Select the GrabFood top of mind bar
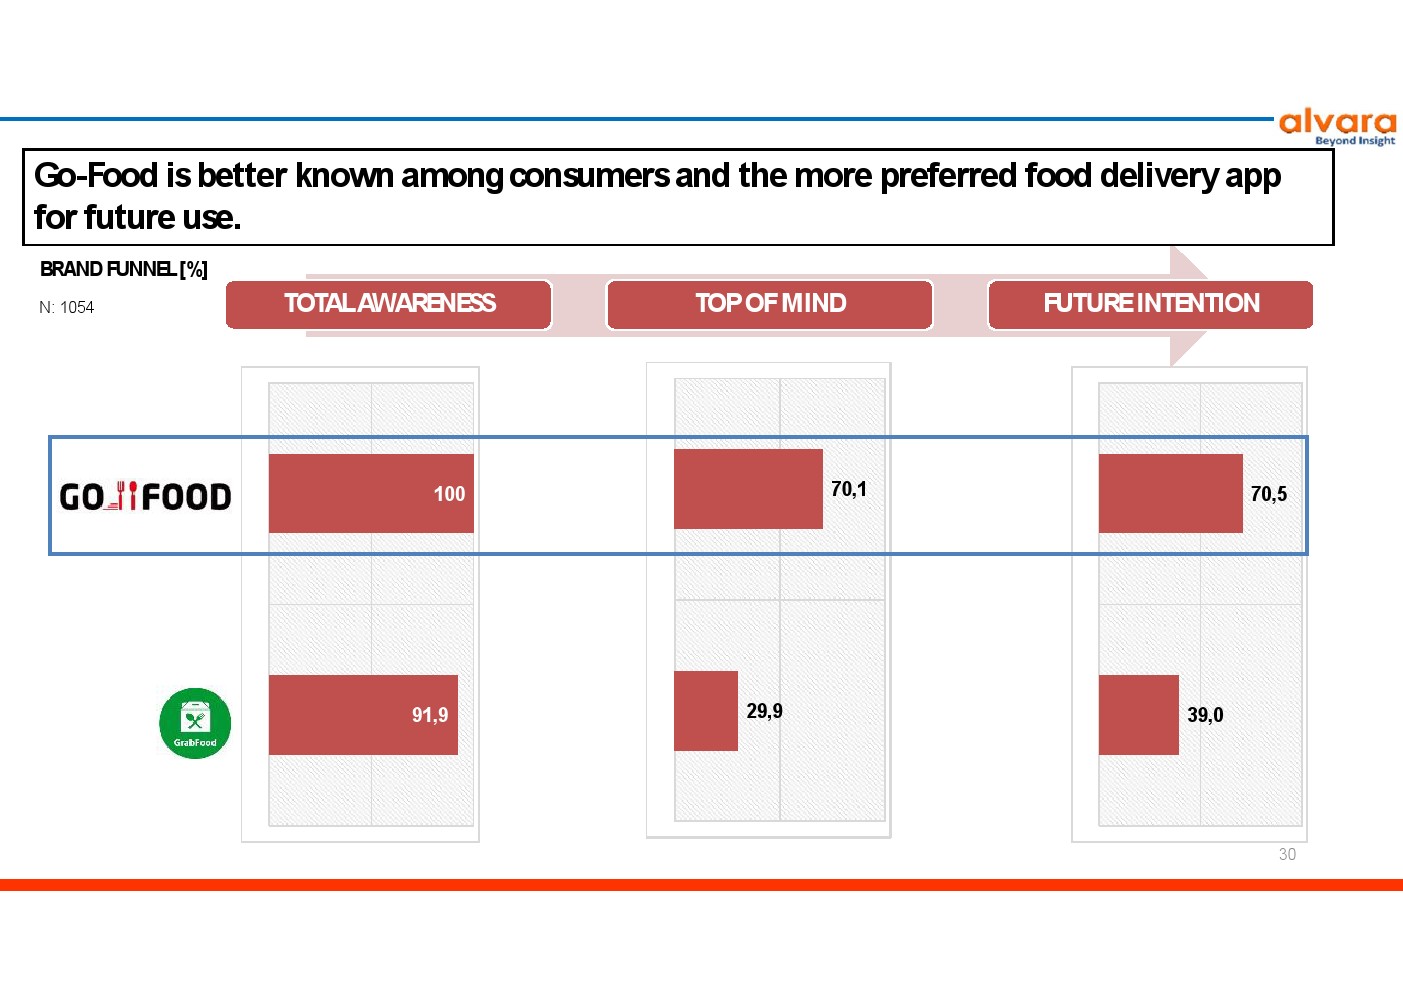 (705, 711)
